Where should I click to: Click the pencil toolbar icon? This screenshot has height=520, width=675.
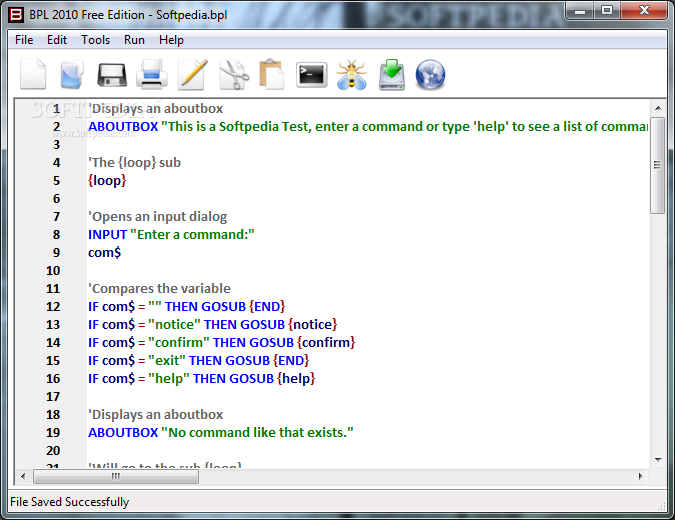pos(192,75)
